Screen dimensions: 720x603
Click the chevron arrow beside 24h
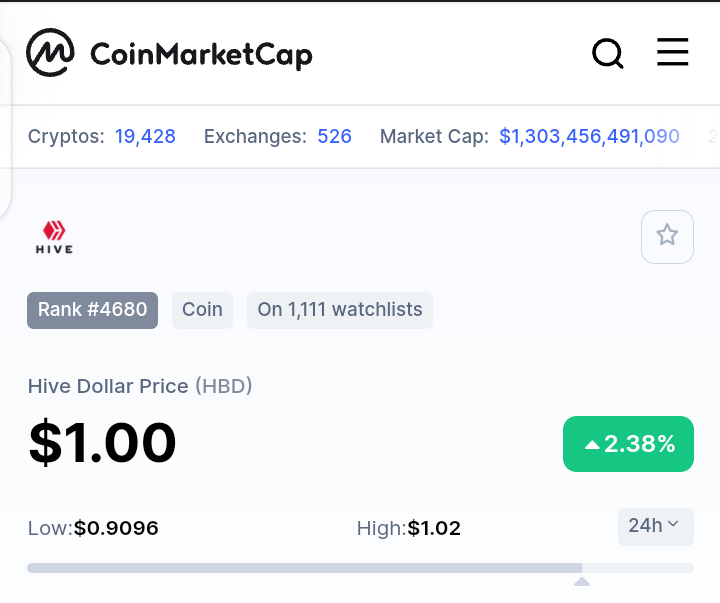coord(673,524)
